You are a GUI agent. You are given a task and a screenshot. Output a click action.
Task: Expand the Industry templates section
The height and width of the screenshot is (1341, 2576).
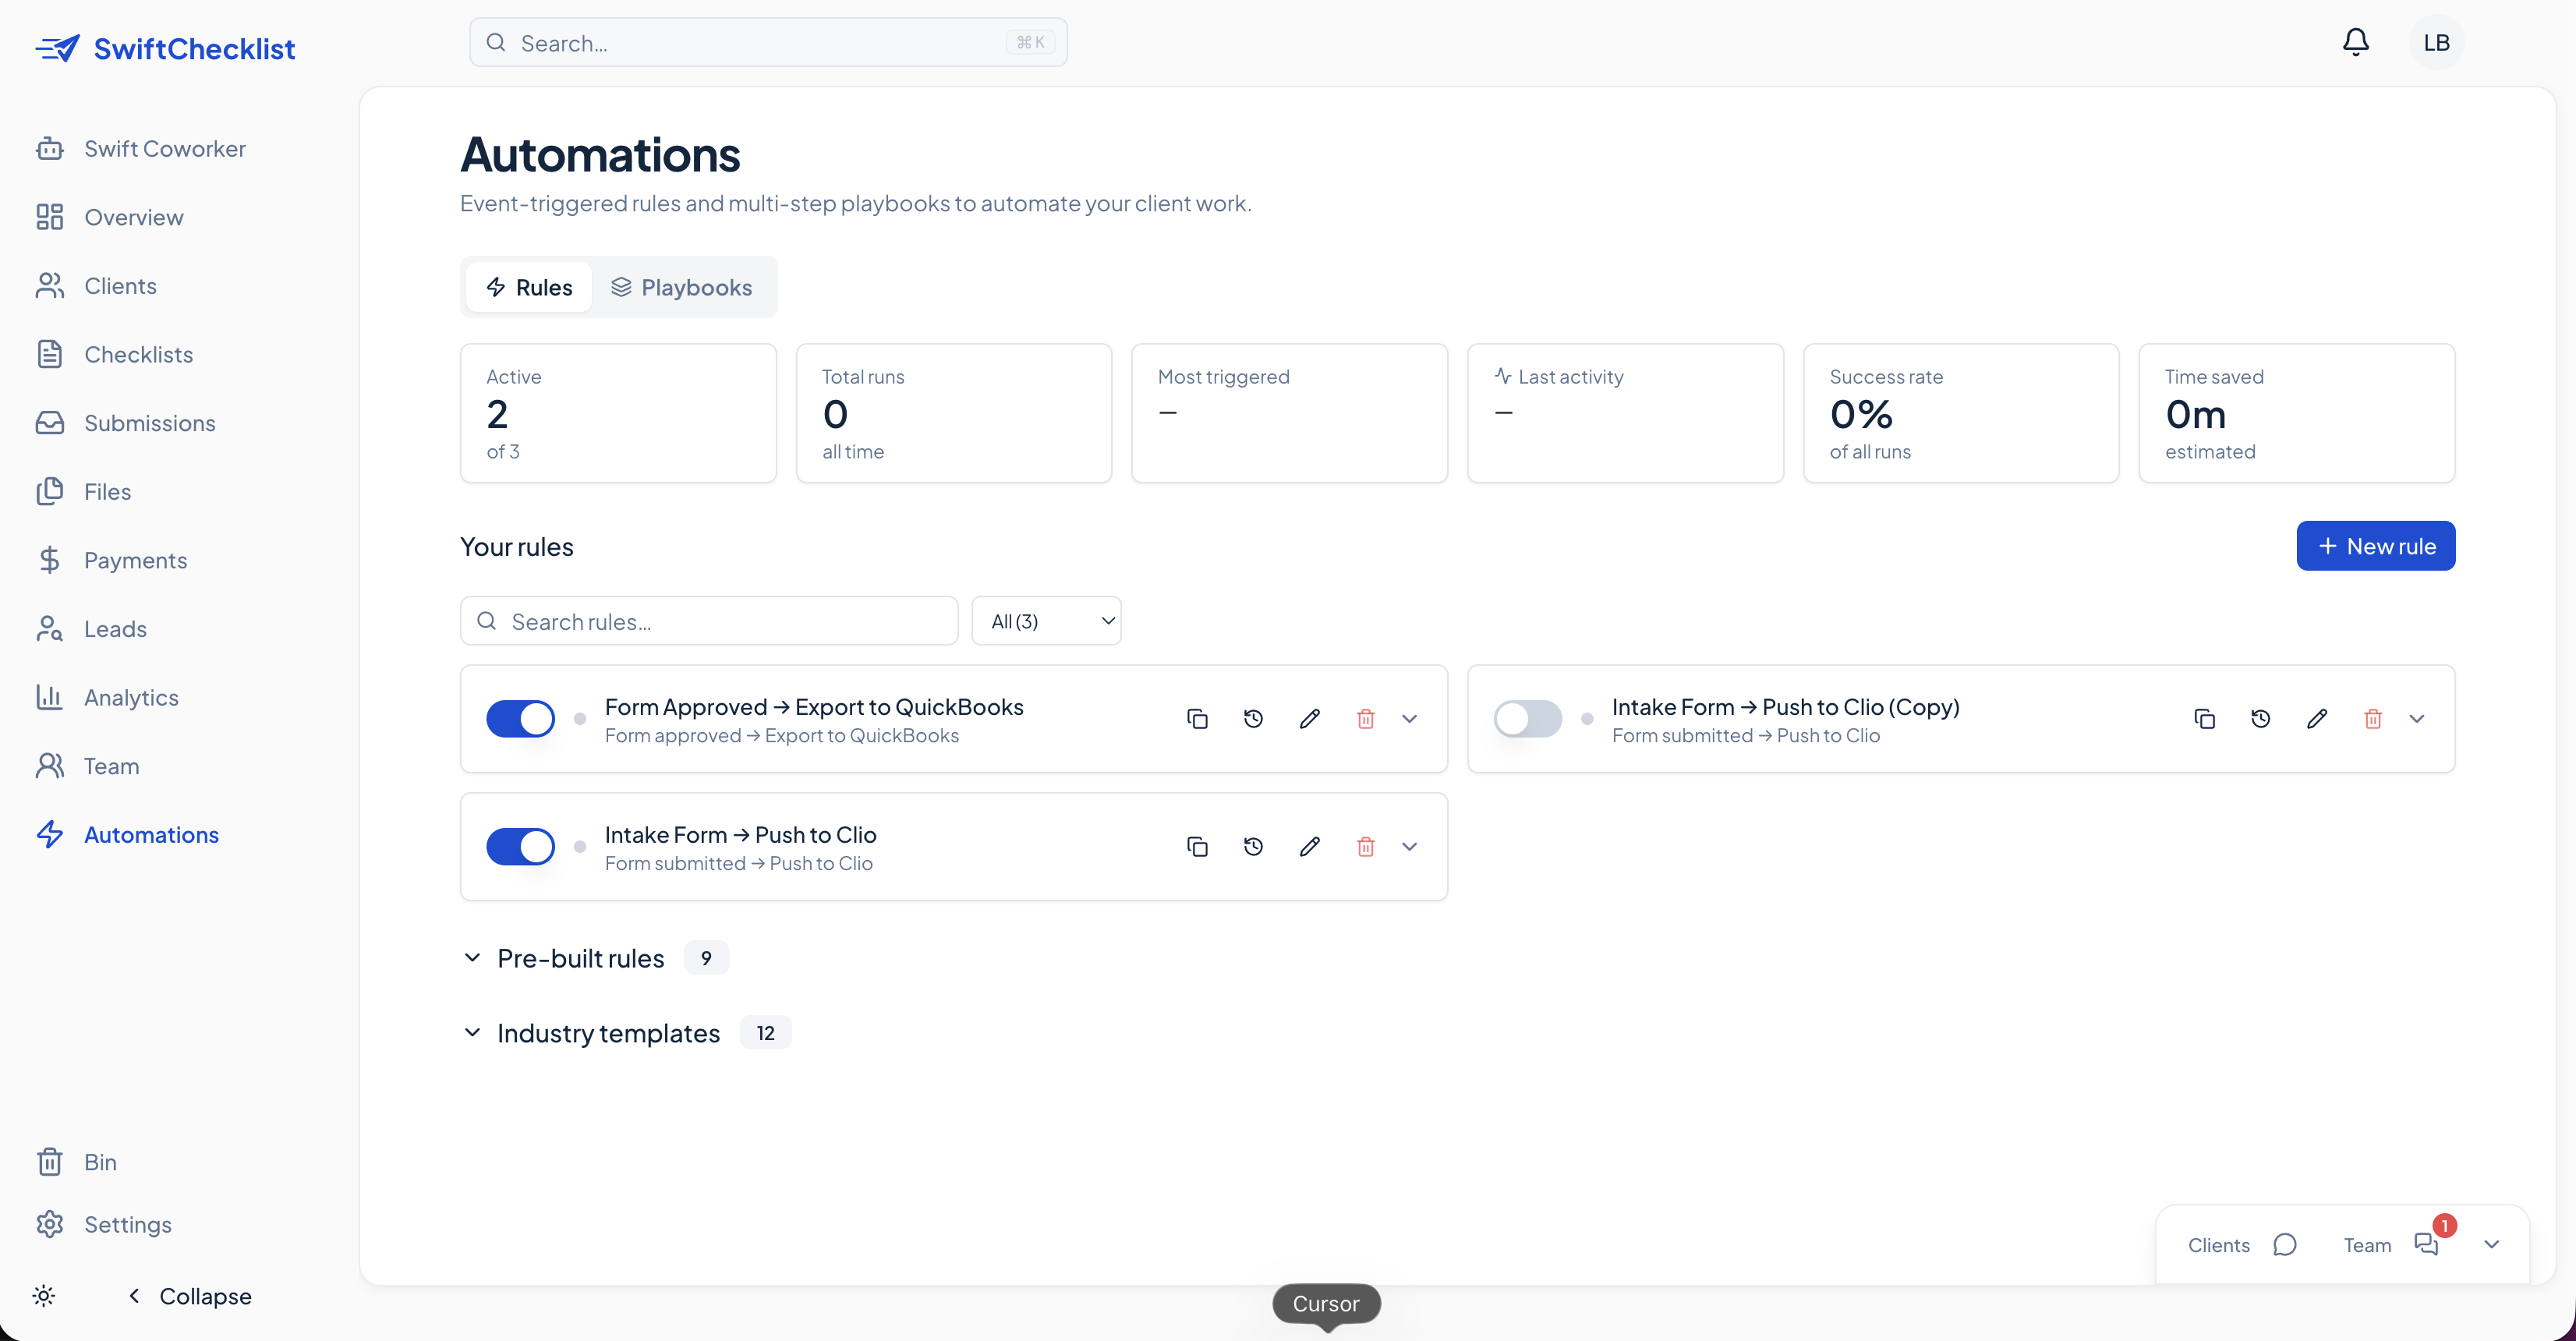(608, 1033)
